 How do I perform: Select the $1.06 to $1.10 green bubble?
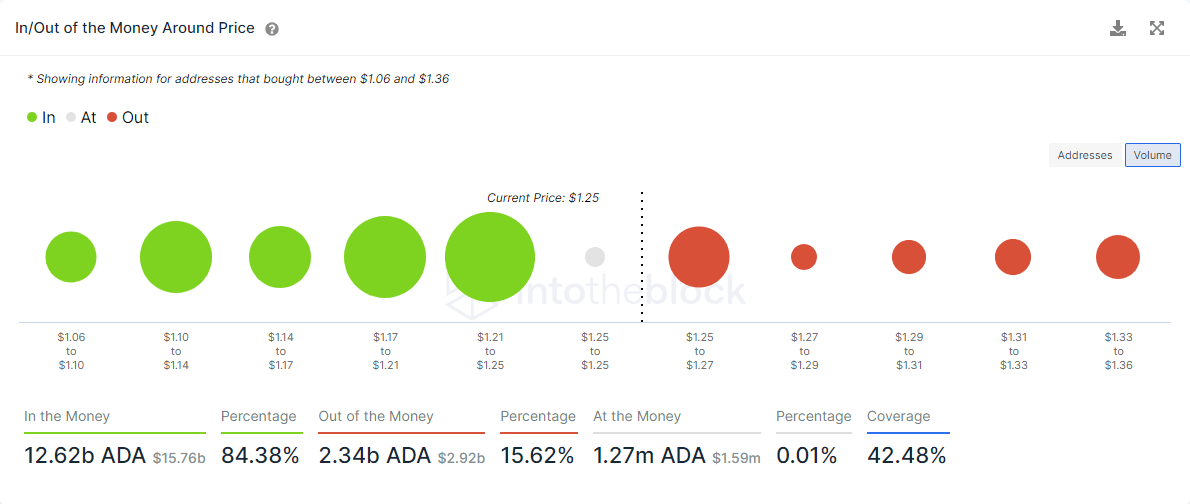71,257
